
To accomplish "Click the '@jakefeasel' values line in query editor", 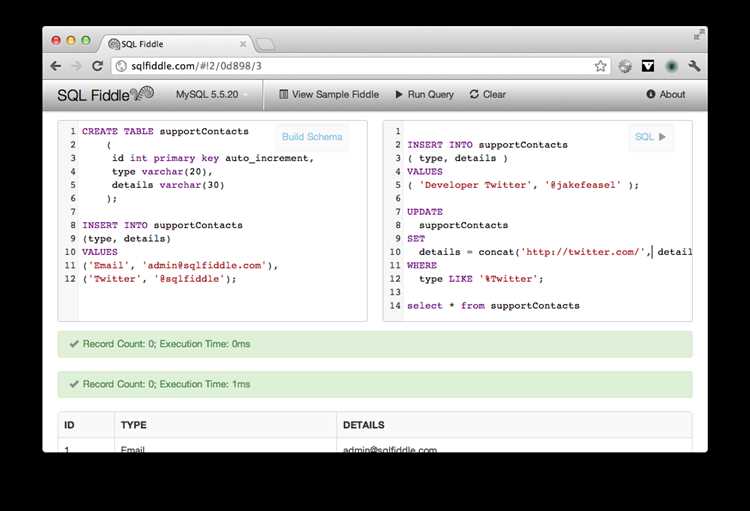I will coord(523,185).
